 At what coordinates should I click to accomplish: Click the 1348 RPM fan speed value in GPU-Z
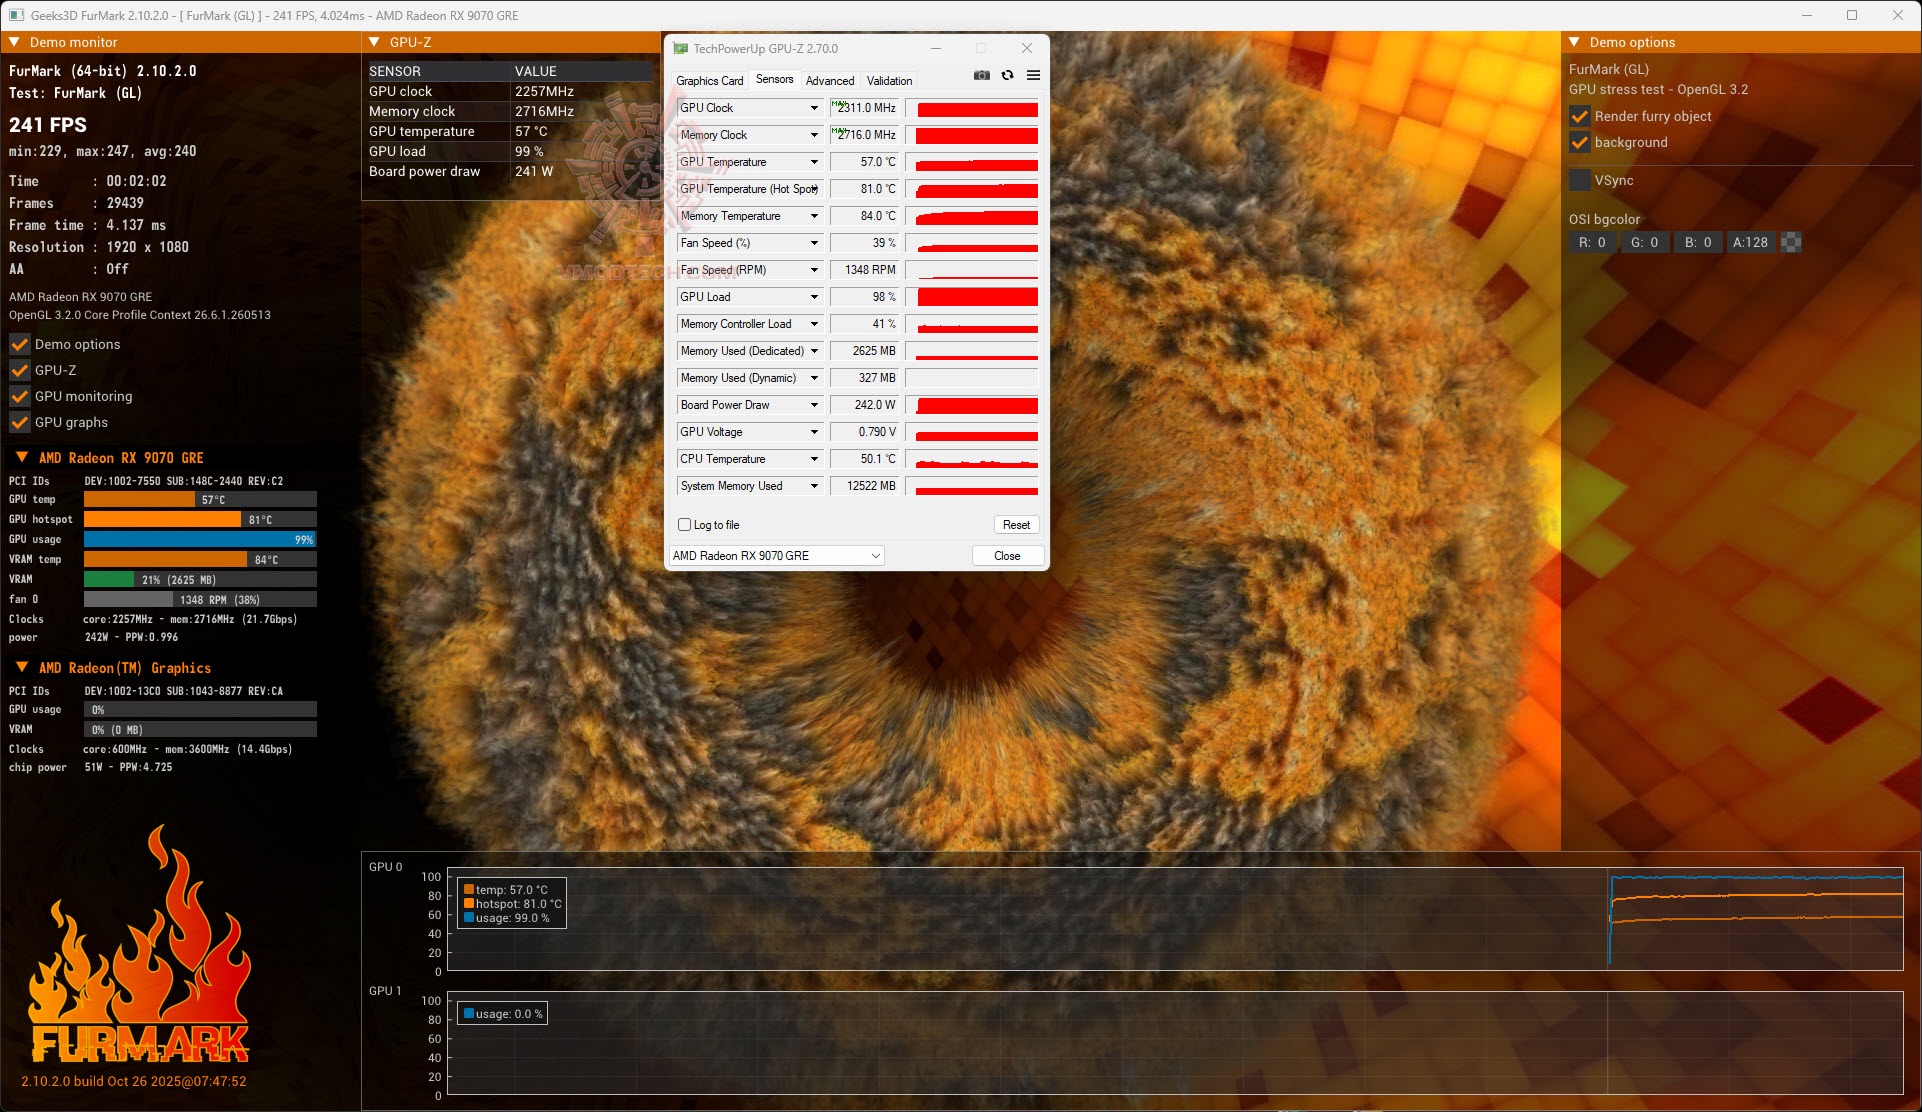(x=865, y=270)
